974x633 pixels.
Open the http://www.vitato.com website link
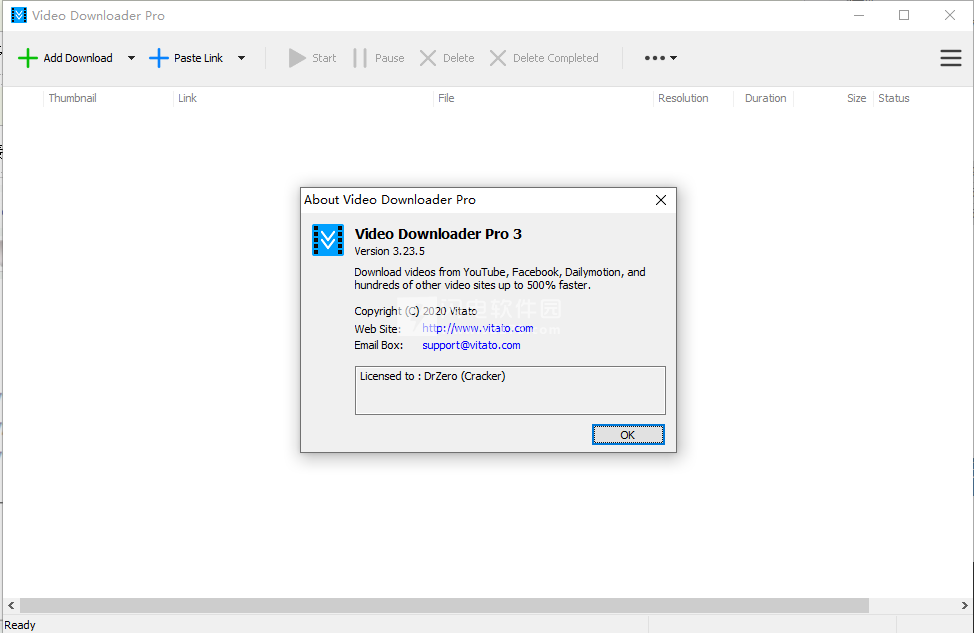pos(478,328)
